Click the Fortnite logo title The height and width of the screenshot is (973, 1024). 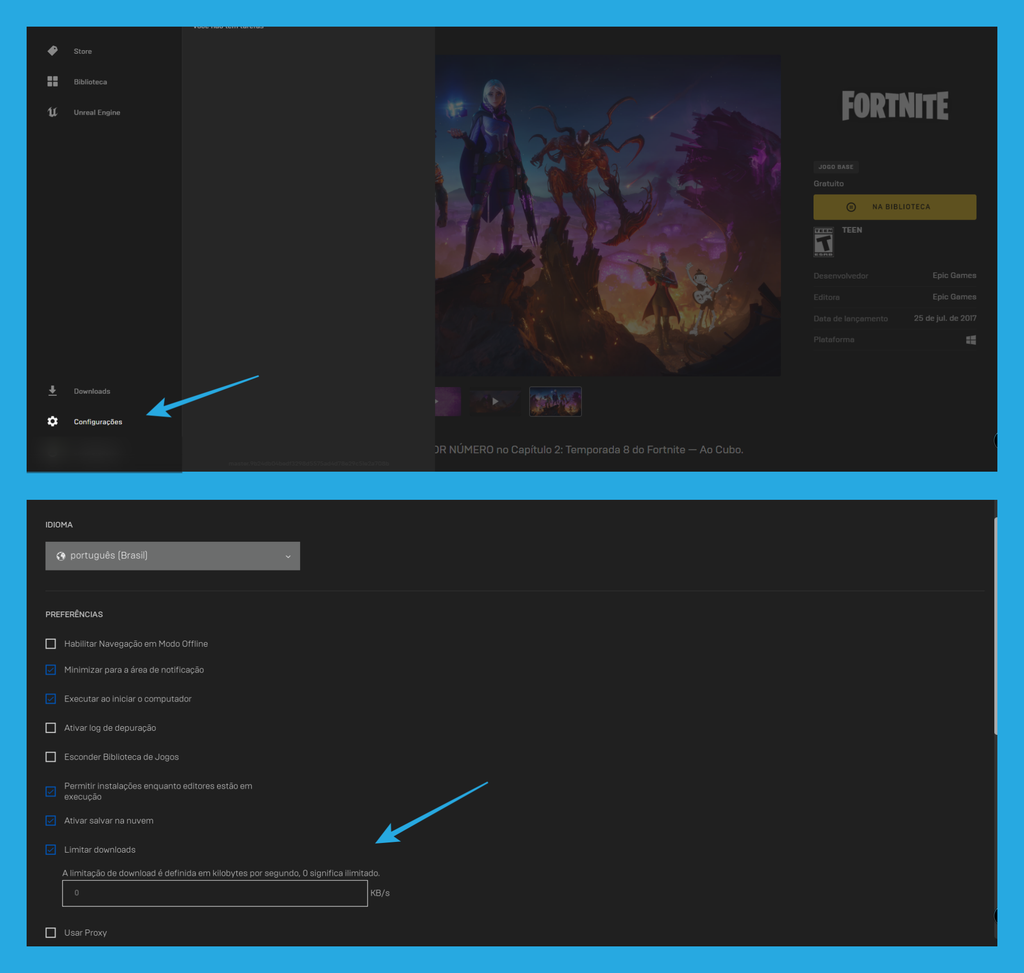tap(895, 106)
